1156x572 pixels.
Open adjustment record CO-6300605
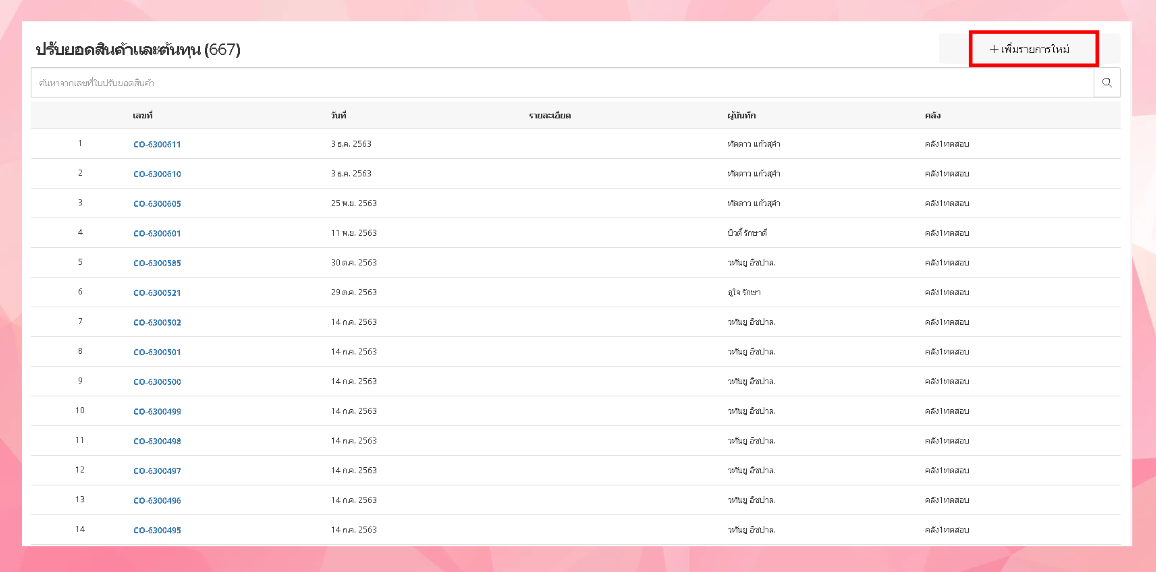click(157, 204)
